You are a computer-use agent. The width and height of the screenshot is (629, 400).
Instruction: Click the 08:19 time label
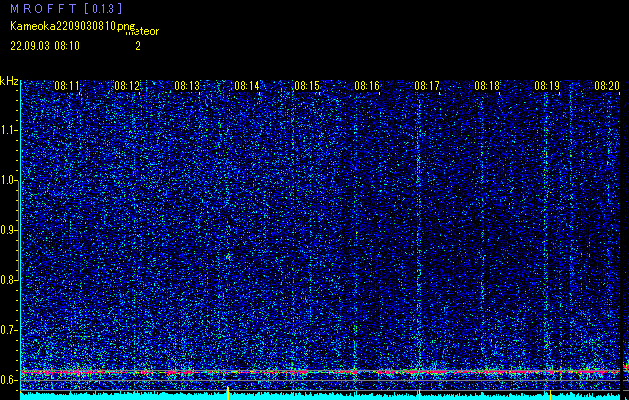[547, 86]
